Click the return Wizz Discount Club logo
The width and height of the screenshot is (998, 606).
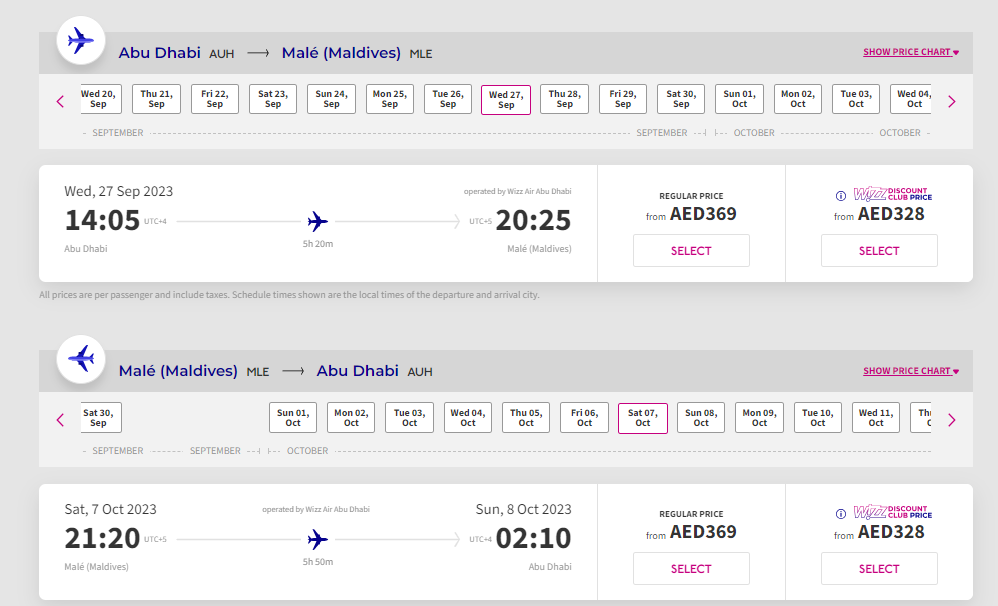click(x=892, y=512)
